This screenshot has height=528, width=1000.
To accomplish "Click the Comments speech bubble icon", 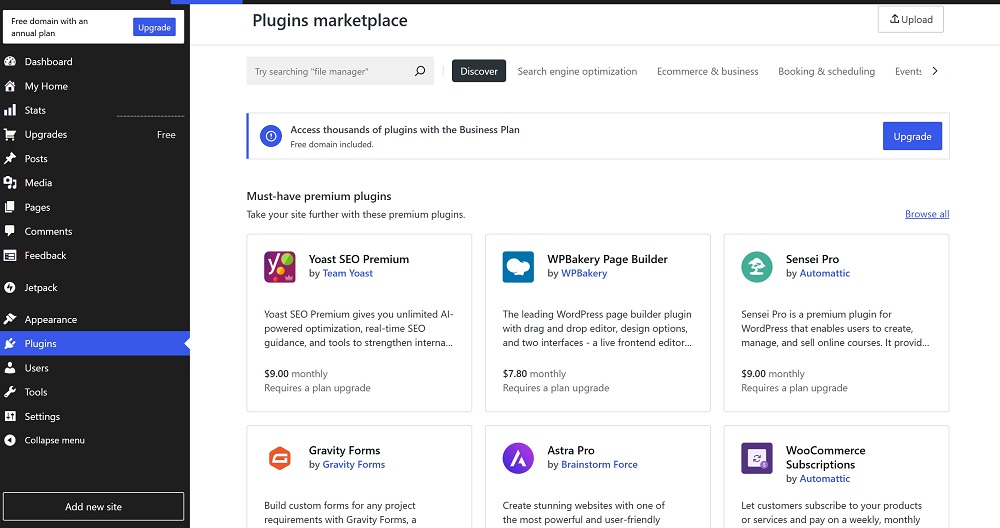I will 10,231.
